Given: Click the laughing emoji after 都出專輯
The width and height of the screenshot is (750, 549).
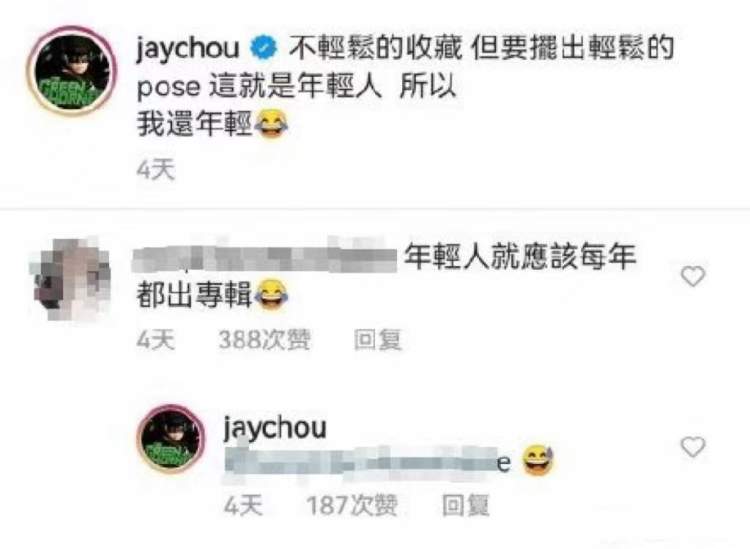Looking at the screenshot, I should 271,295.
